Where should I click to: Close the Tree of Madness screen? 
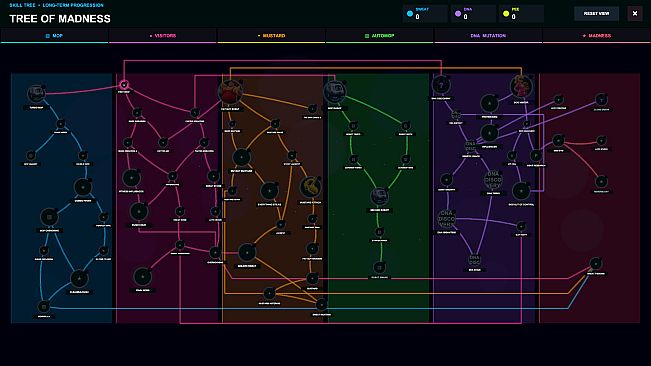[x=635, y=14]
